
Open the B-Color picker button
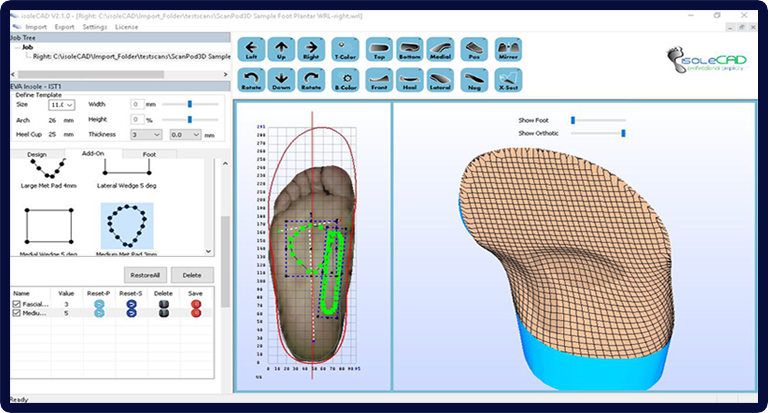345,80
